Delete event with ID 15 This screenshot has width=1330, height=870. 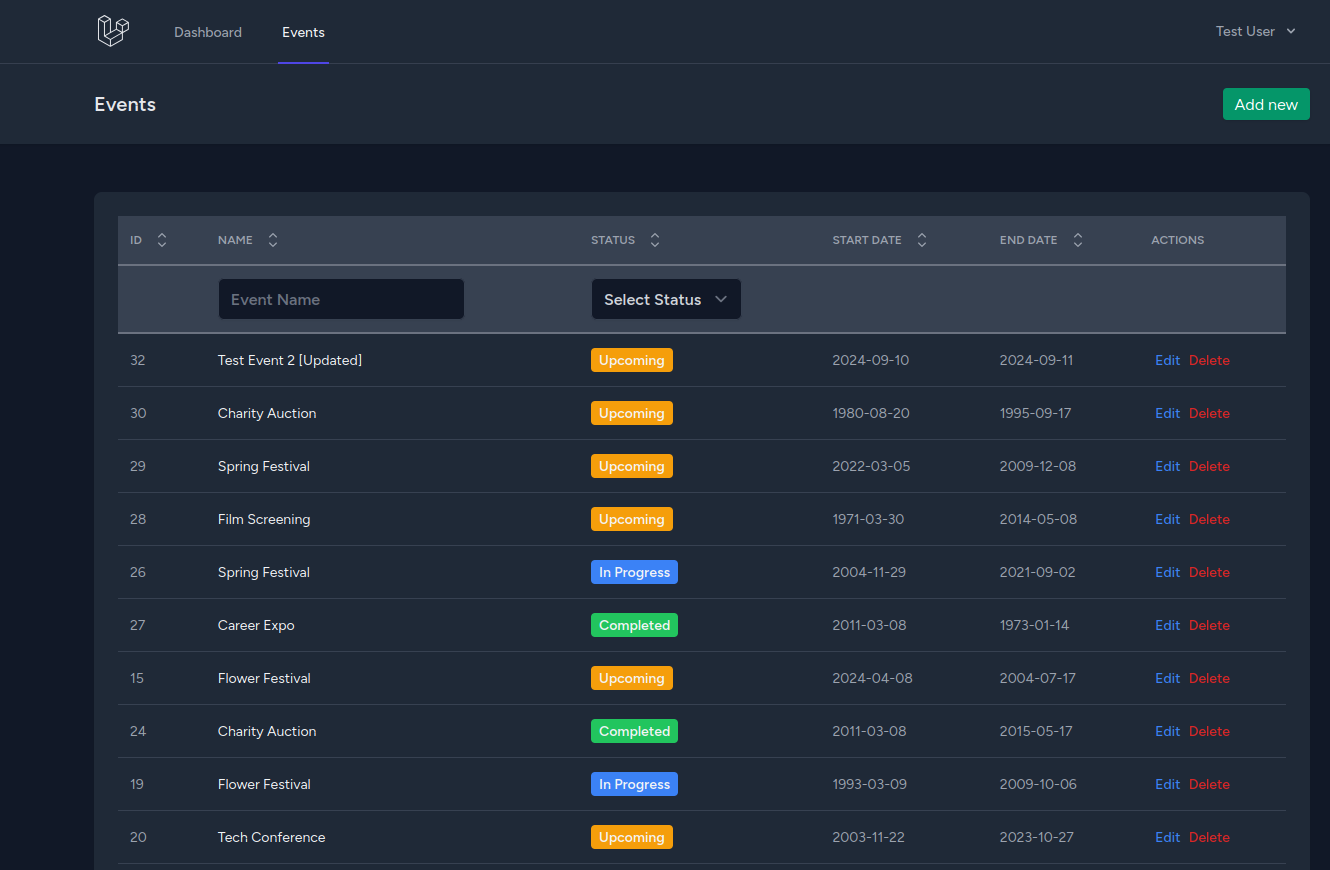pyautogui.click(x=1209, y=678)
